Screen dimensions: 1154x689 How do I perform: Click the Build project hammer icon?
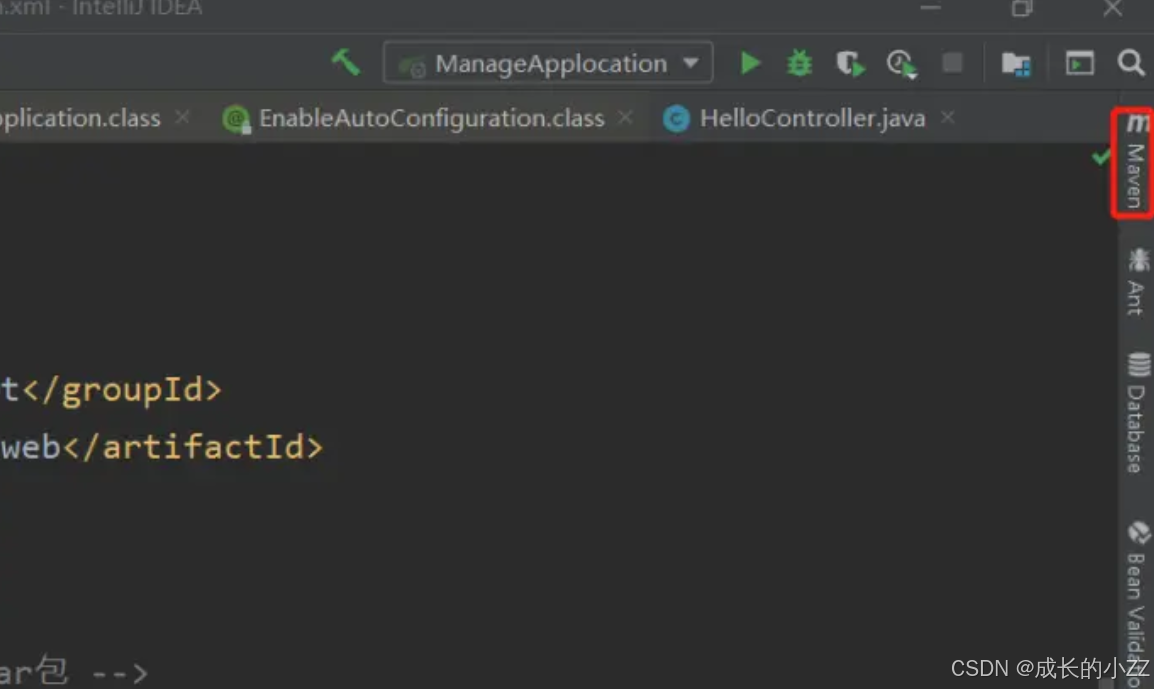point(345,63)
